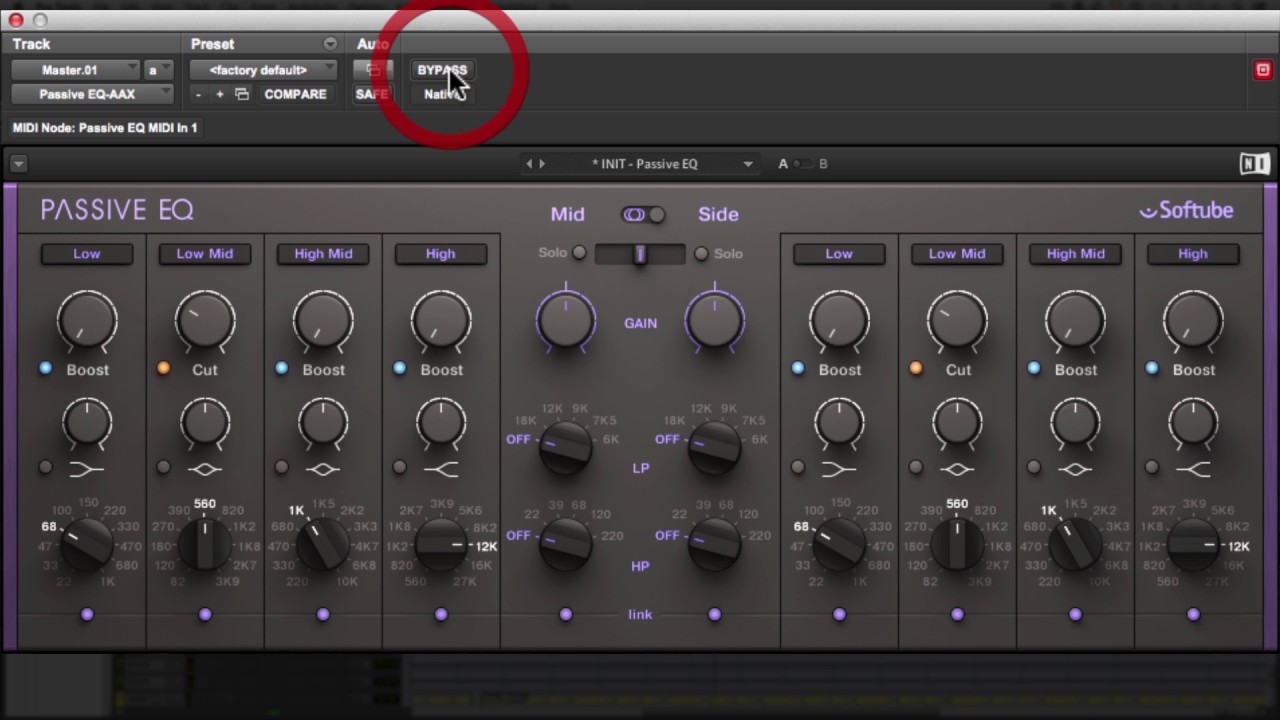Toggle Mid High Mid band Boost LED
Viewport: 1280px width, 720px height.
pos(281,369)
